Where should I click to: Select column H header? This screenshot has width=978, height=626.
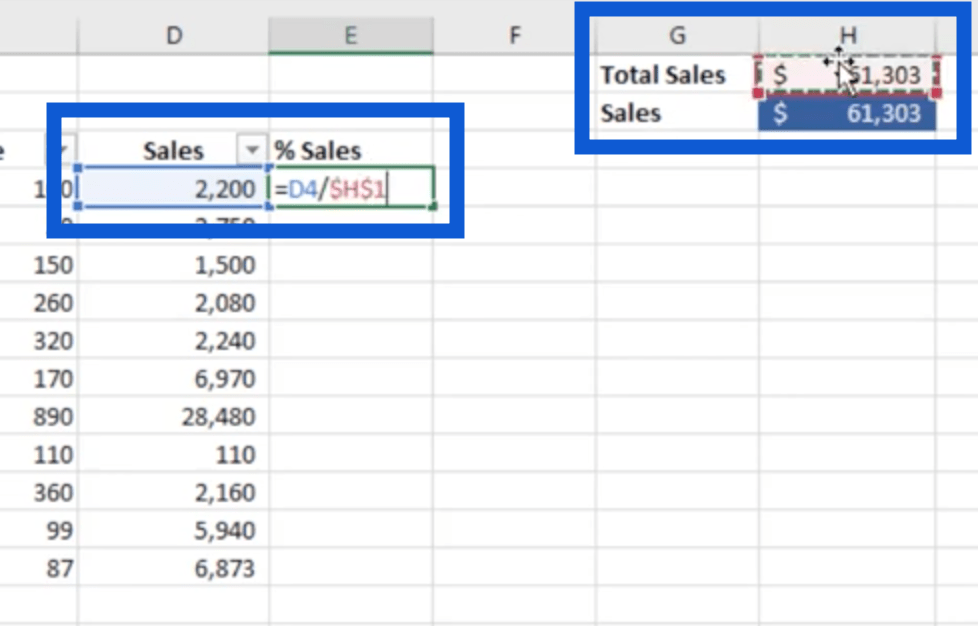click(848, 36)
